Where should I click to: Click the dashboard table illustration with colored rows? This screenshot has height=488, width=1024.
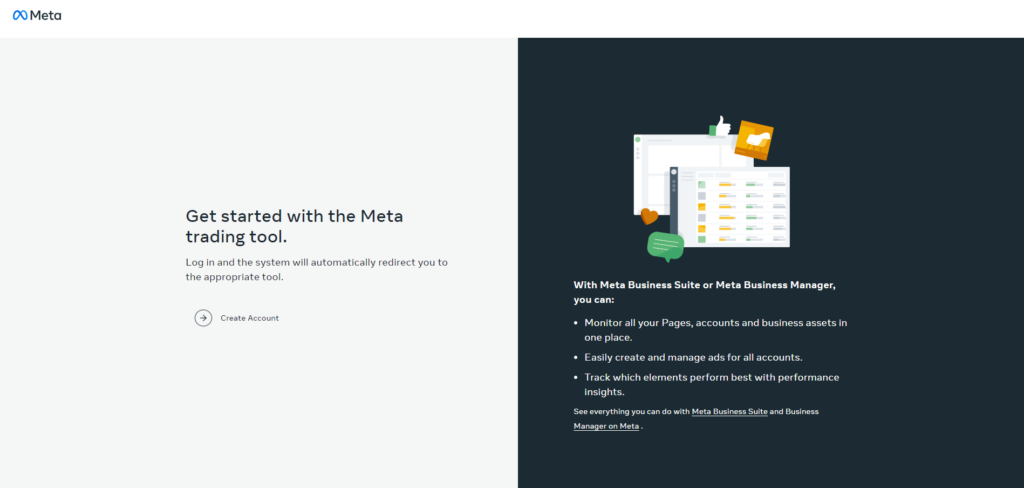(740, 208)
